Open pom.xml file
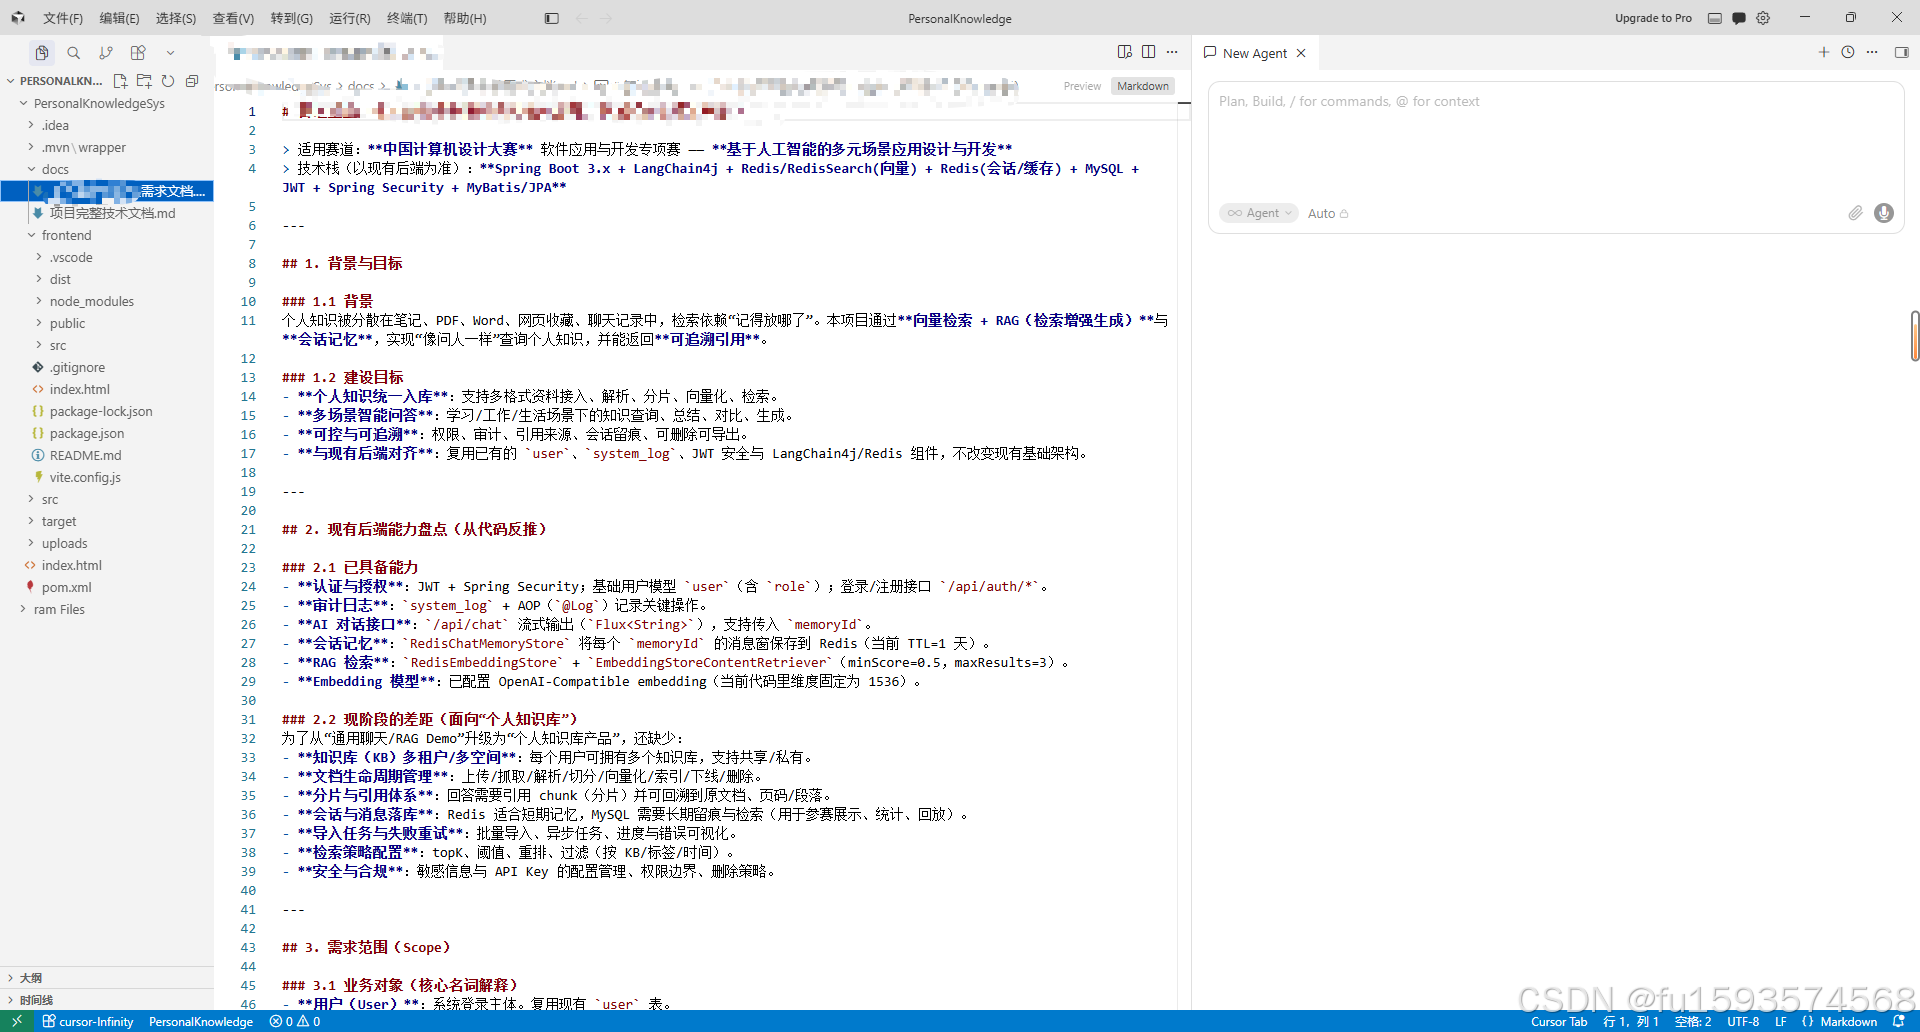 click(x=107, y=587)
